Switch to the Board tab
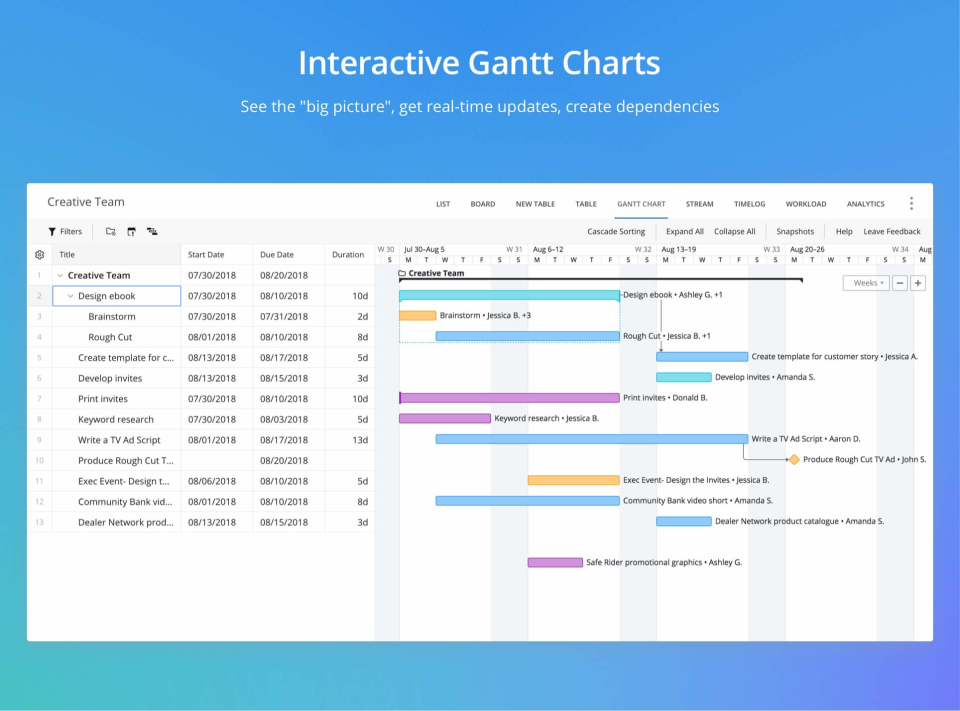Image resolution: width=960 pixels, height=711 pixels. pos(482,204)
